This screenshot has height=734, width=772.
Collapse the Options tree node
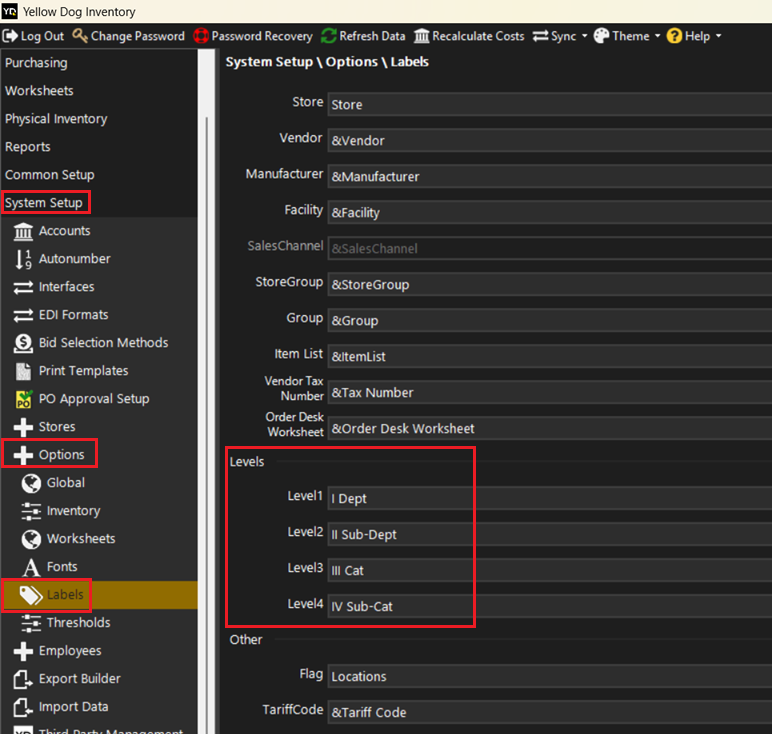(23, 455)
